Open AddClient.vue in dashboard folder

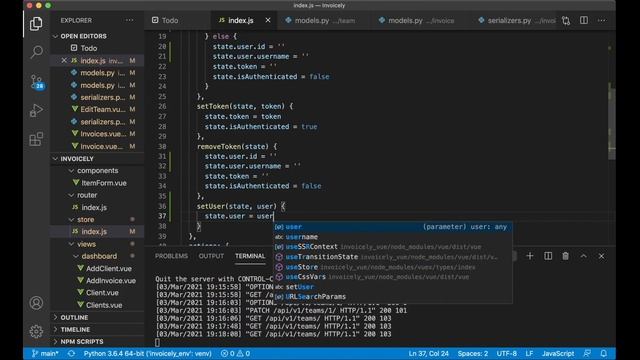(x=109, y=269)
